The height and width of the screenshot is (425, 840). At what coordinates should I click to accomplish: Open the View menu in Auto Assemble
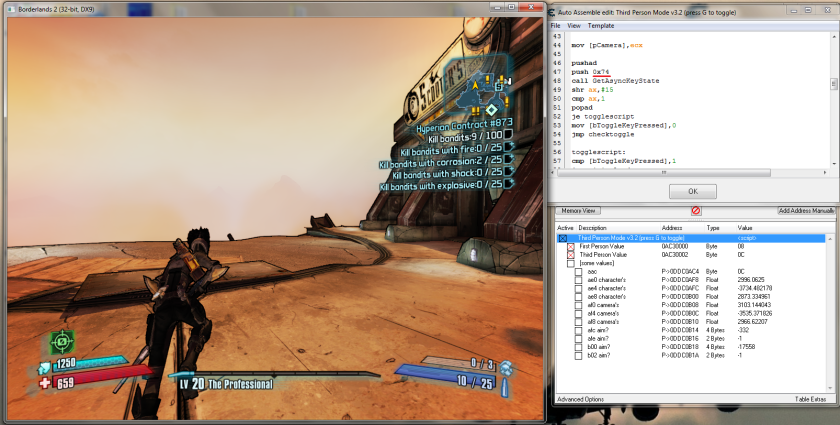click(x=574, y=26)
